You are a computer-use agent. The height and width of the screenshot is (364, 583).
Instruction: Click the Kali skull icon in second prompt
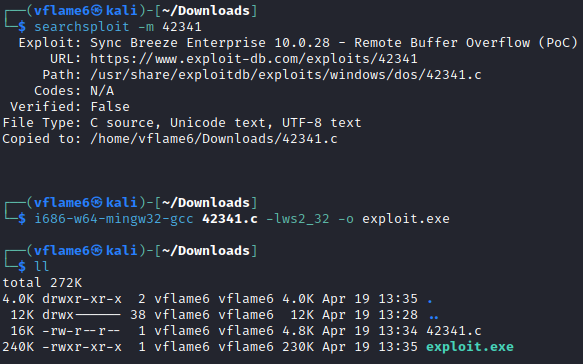pos(97,203)
